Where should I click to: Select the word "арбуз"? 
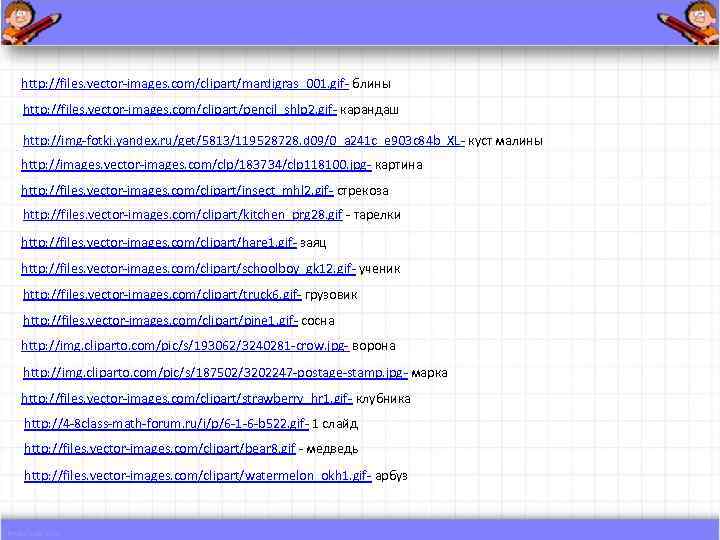pyautogui.click(x=391, y=476)
